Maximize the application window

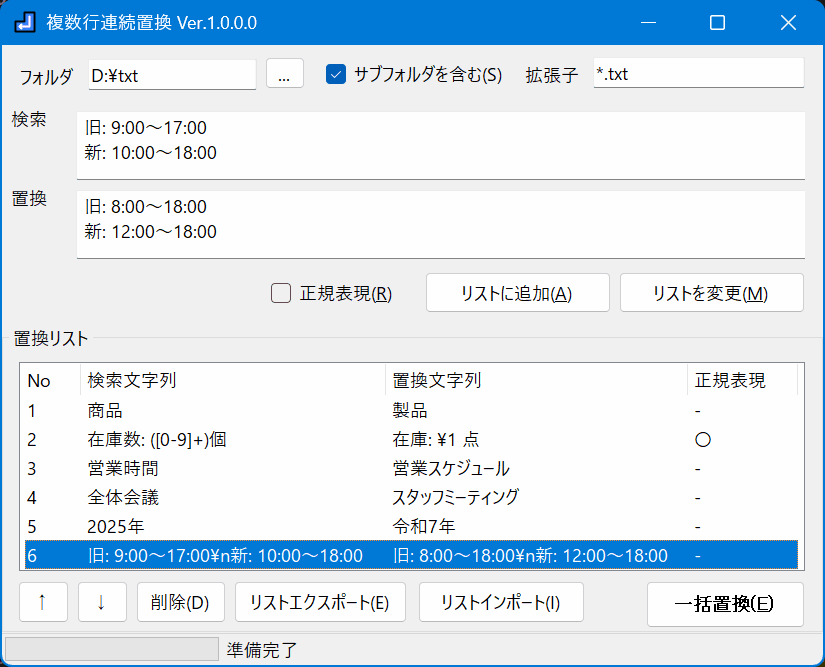click(717, 22)
